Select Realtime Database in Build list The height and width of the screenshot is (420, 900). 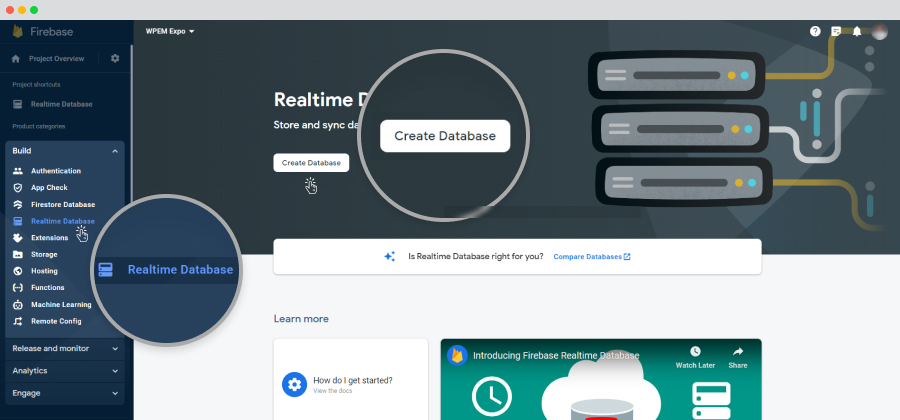pyautogui.click(x=63, y=221)
